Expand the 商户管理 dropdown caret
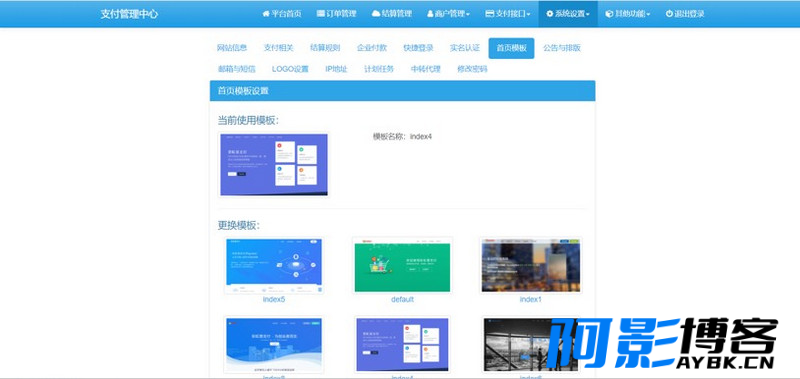 click(x=468, y=14)
